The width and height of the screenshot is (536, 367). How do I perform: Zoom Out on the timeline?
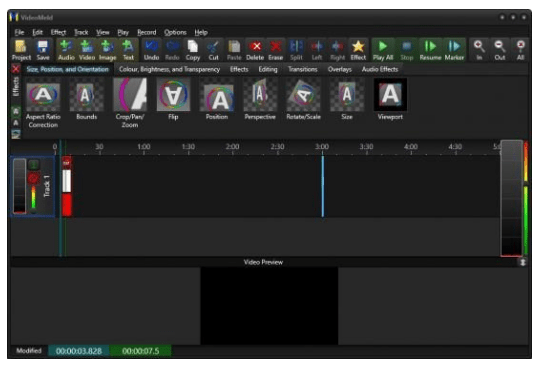[x=500, y=50]
